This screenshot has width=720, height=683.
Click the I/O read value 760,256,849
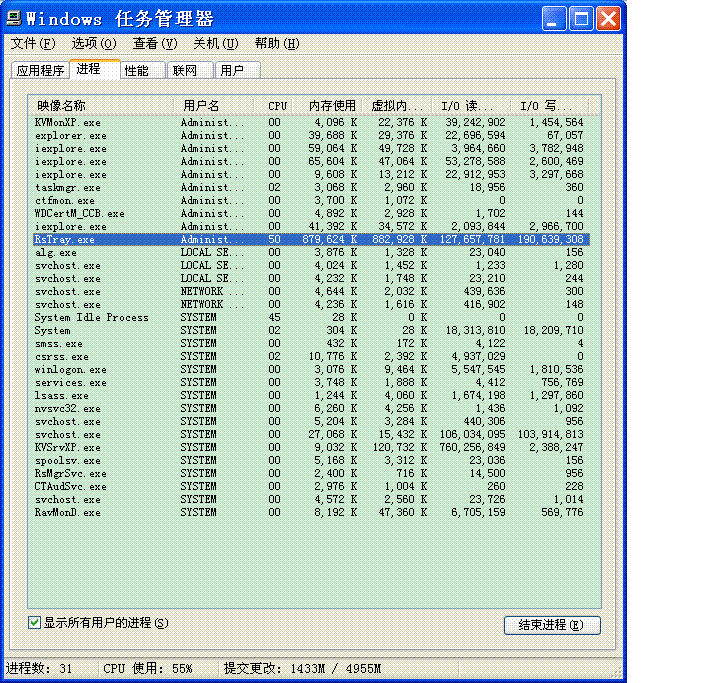[x=472, y=447]
